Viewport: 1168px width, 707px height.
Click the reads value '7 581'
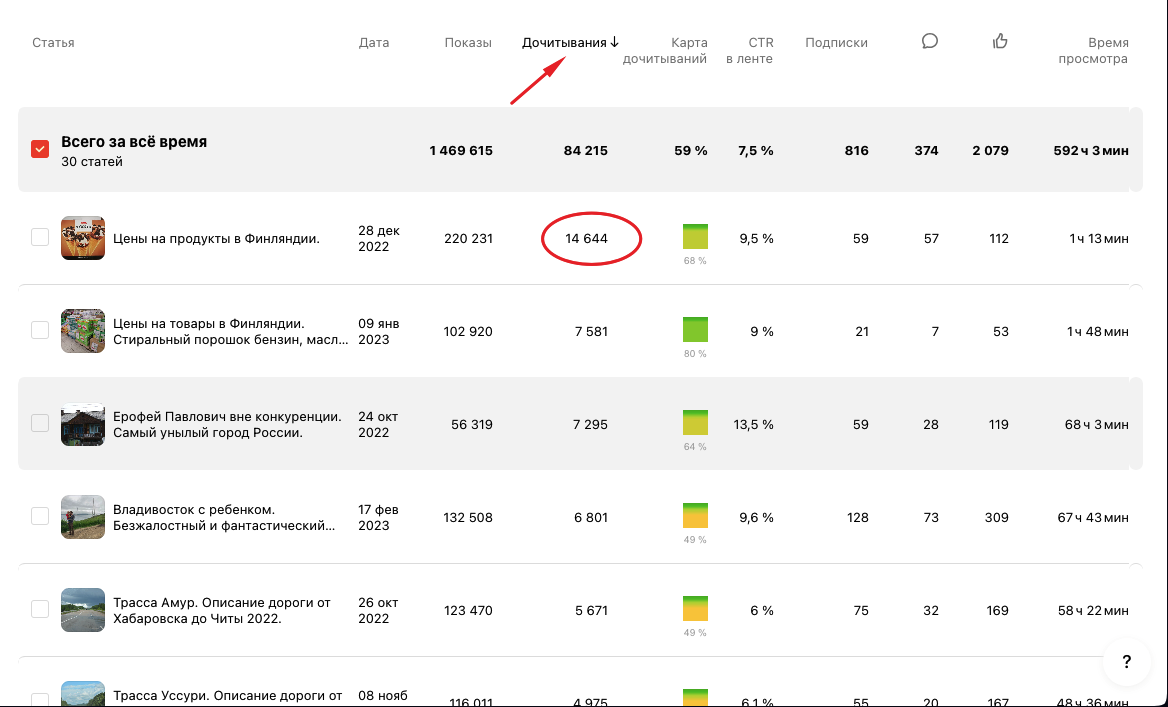591,332
